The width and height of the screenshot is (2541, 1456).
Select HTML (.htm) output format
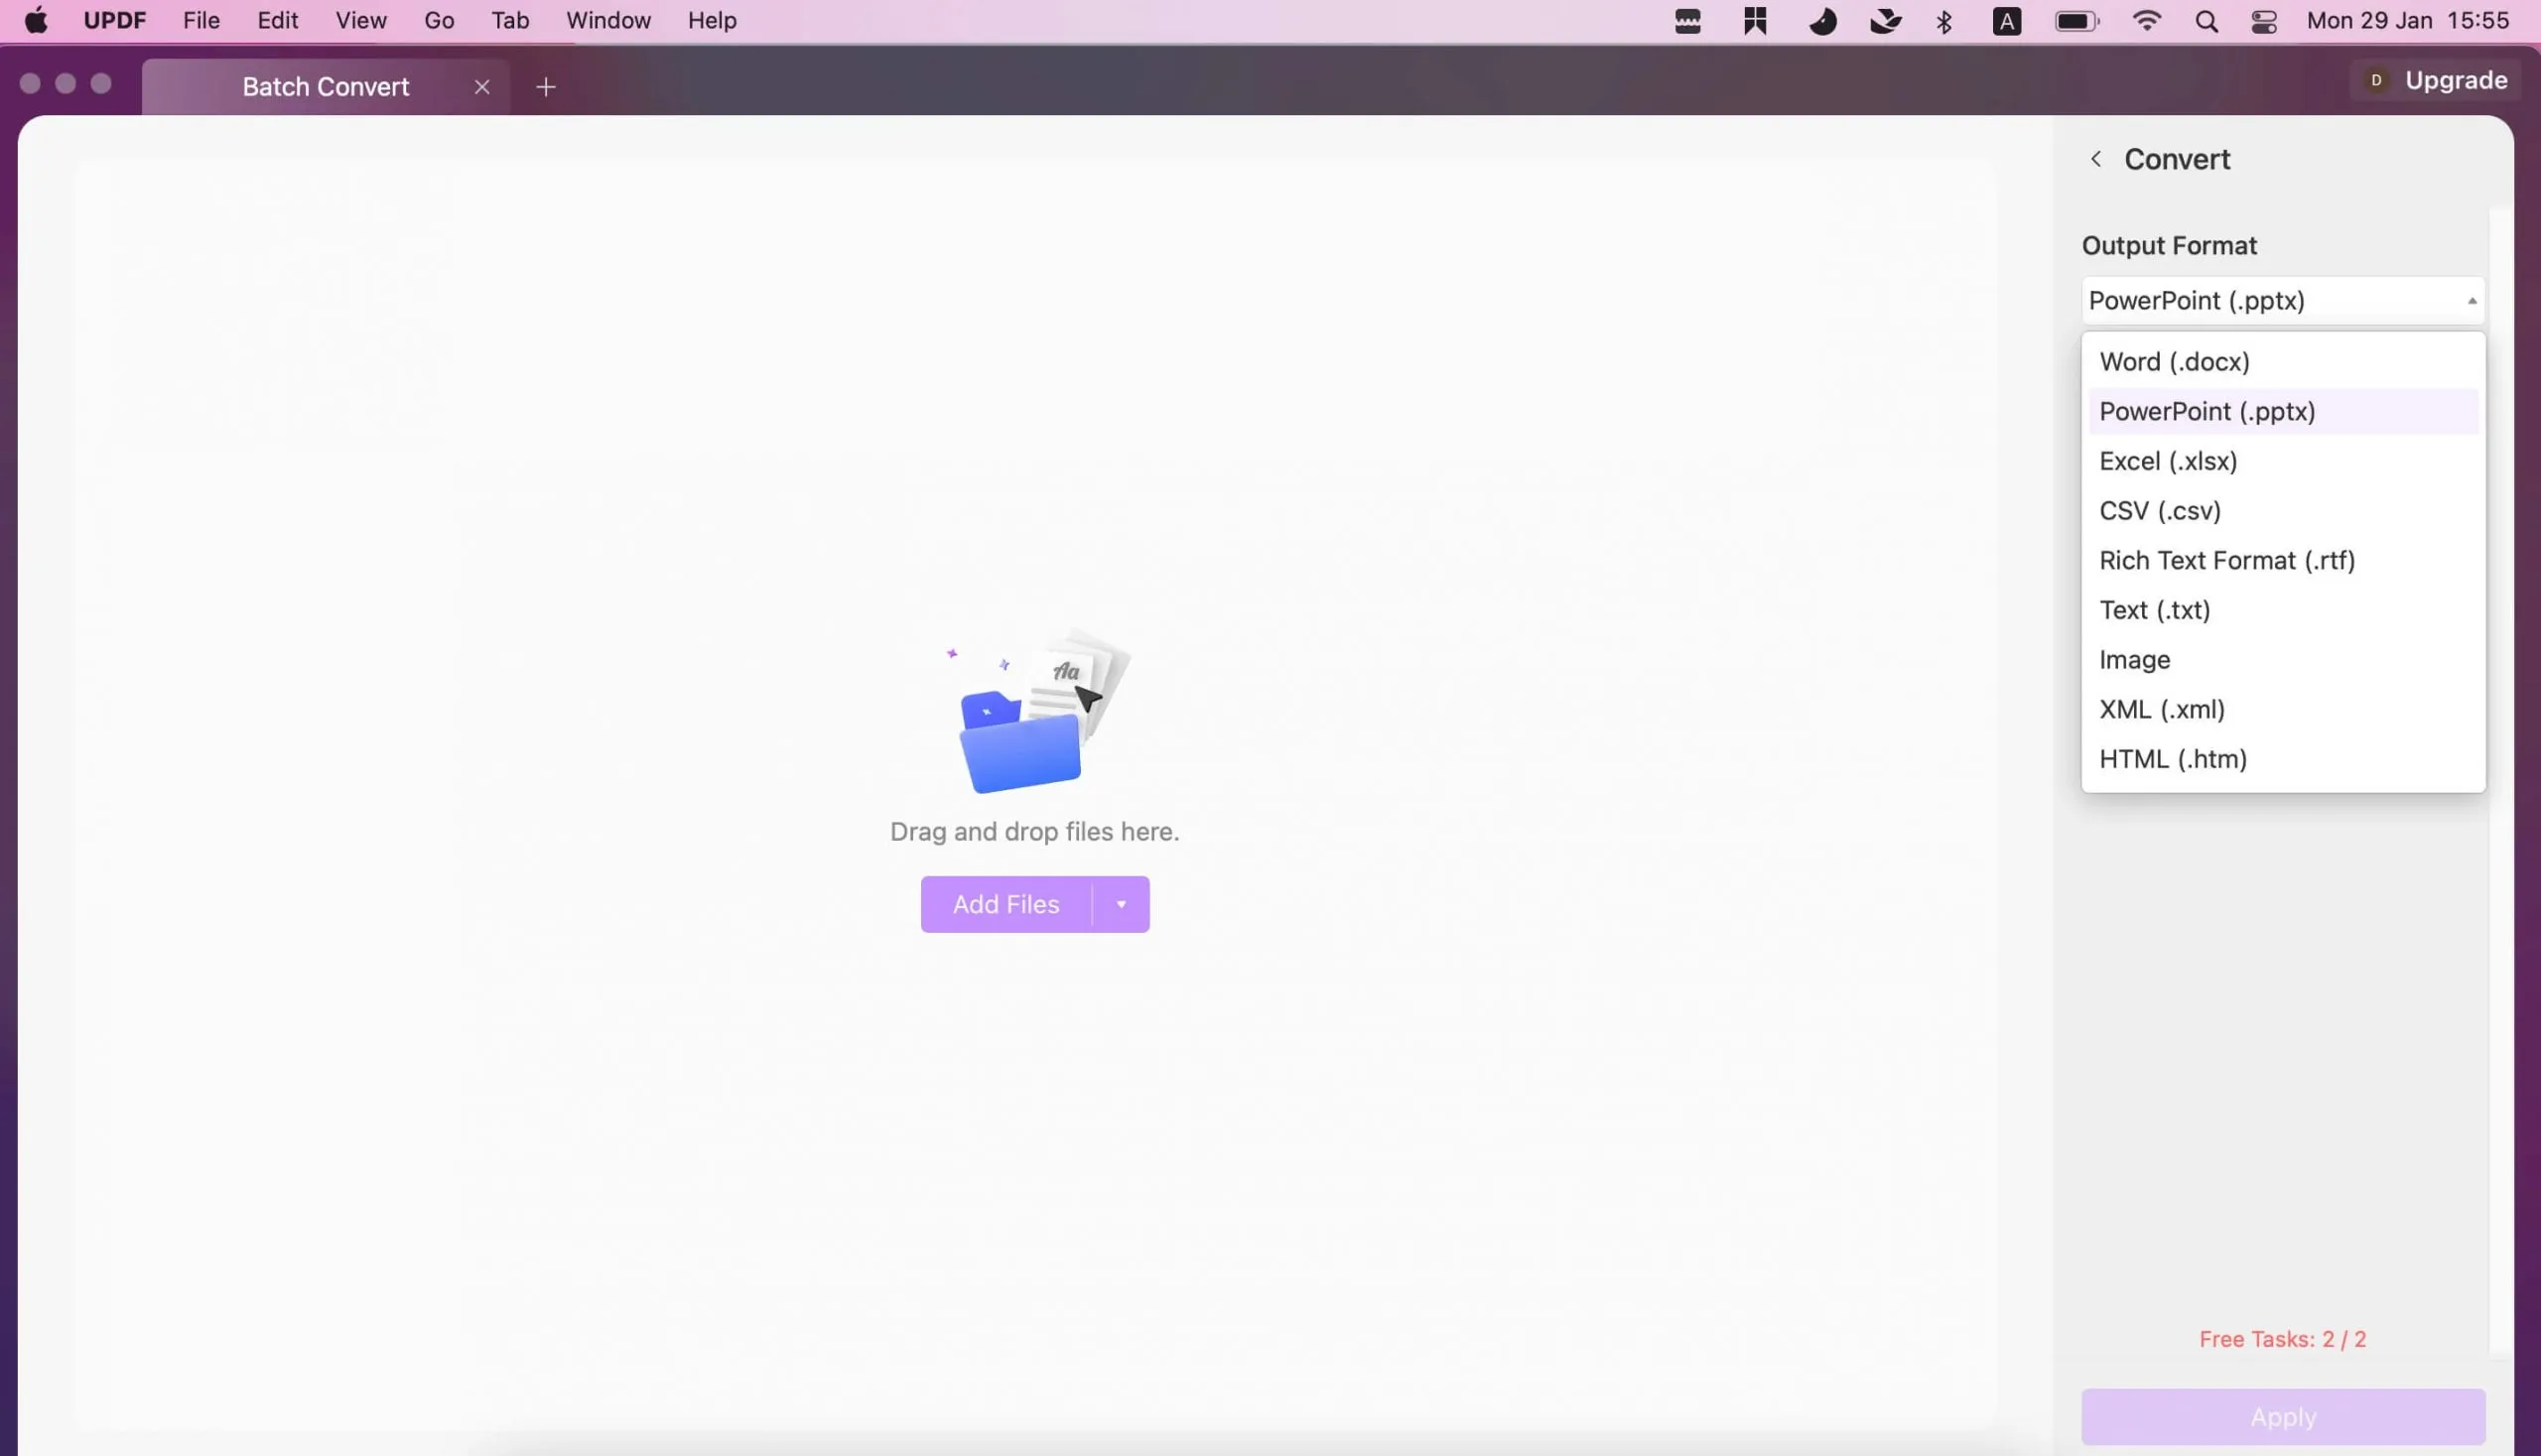[2173, 759]
